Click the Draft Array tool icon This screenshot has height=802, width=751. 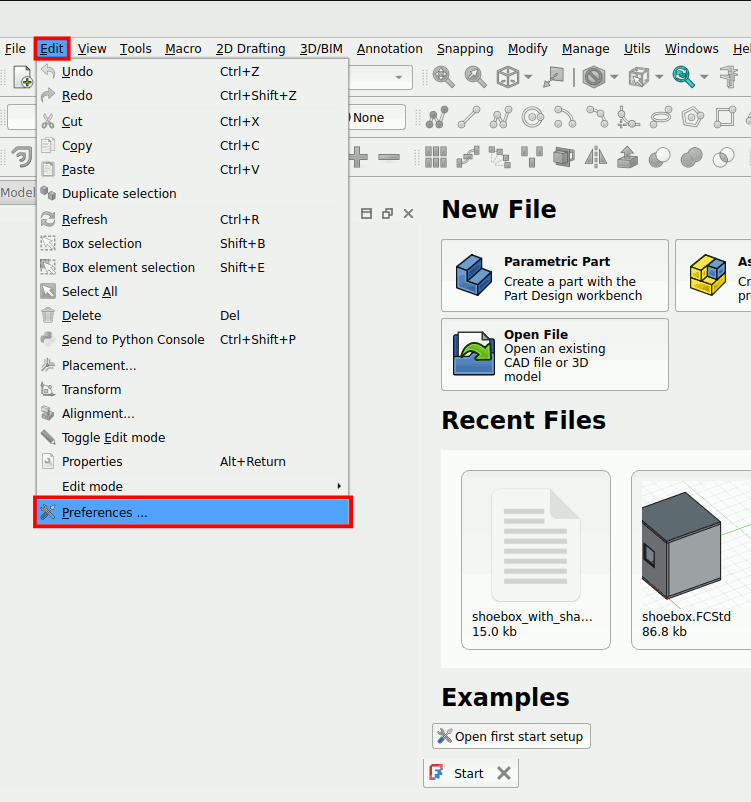pos(435,157)
